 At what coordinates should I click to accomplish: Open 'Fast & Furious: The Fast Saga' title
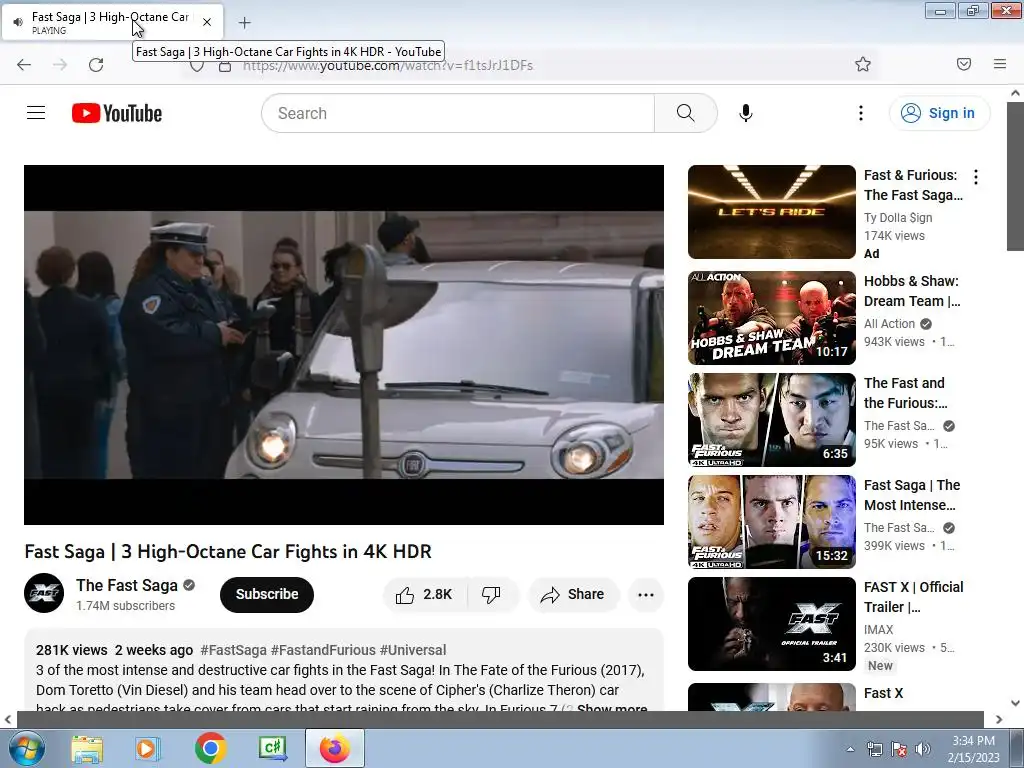913,185
